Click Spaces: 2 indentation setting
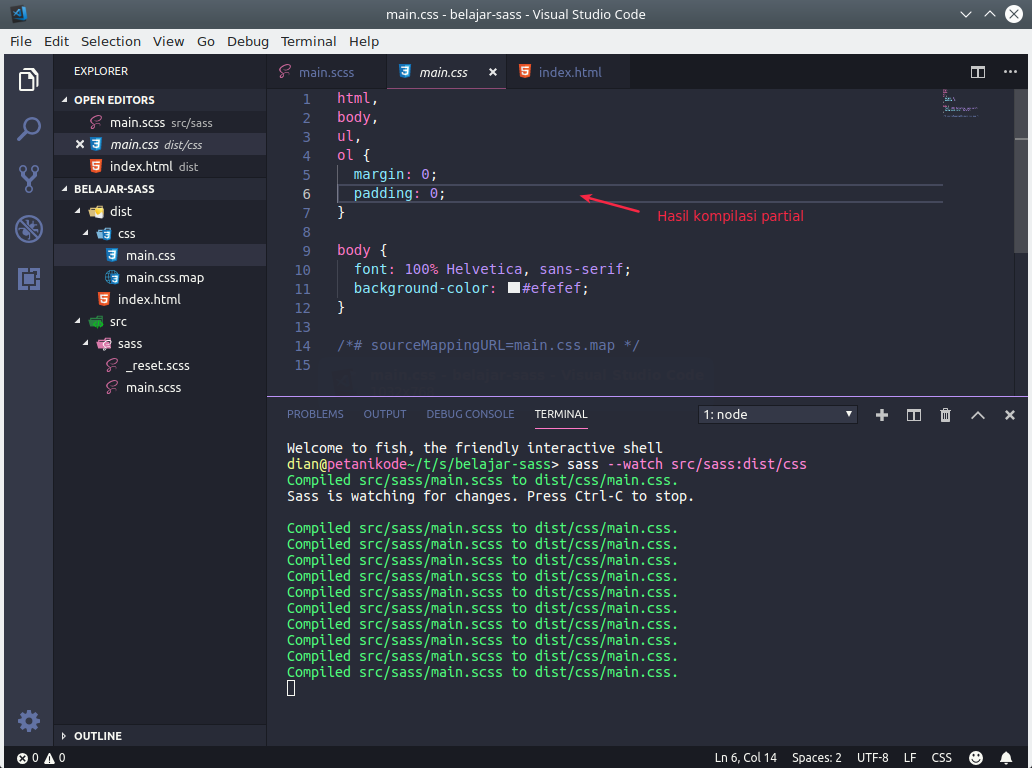 pyautogui.click(x=816, y=757)
